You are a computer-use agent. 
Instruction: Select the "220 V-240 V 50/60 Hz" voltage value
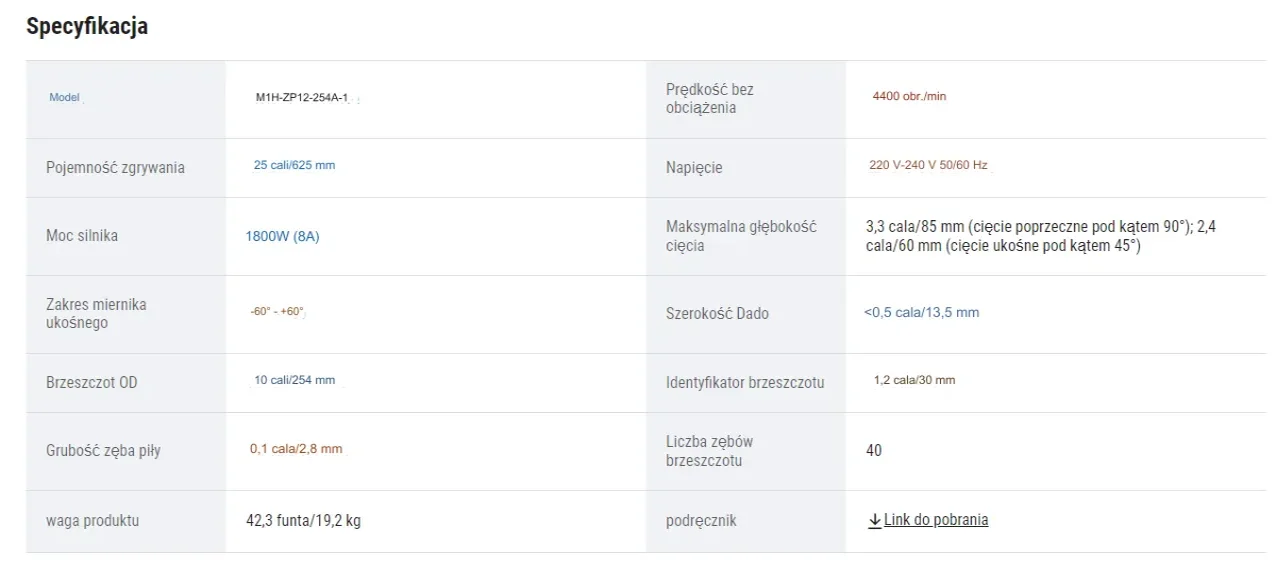pos(927,165)
